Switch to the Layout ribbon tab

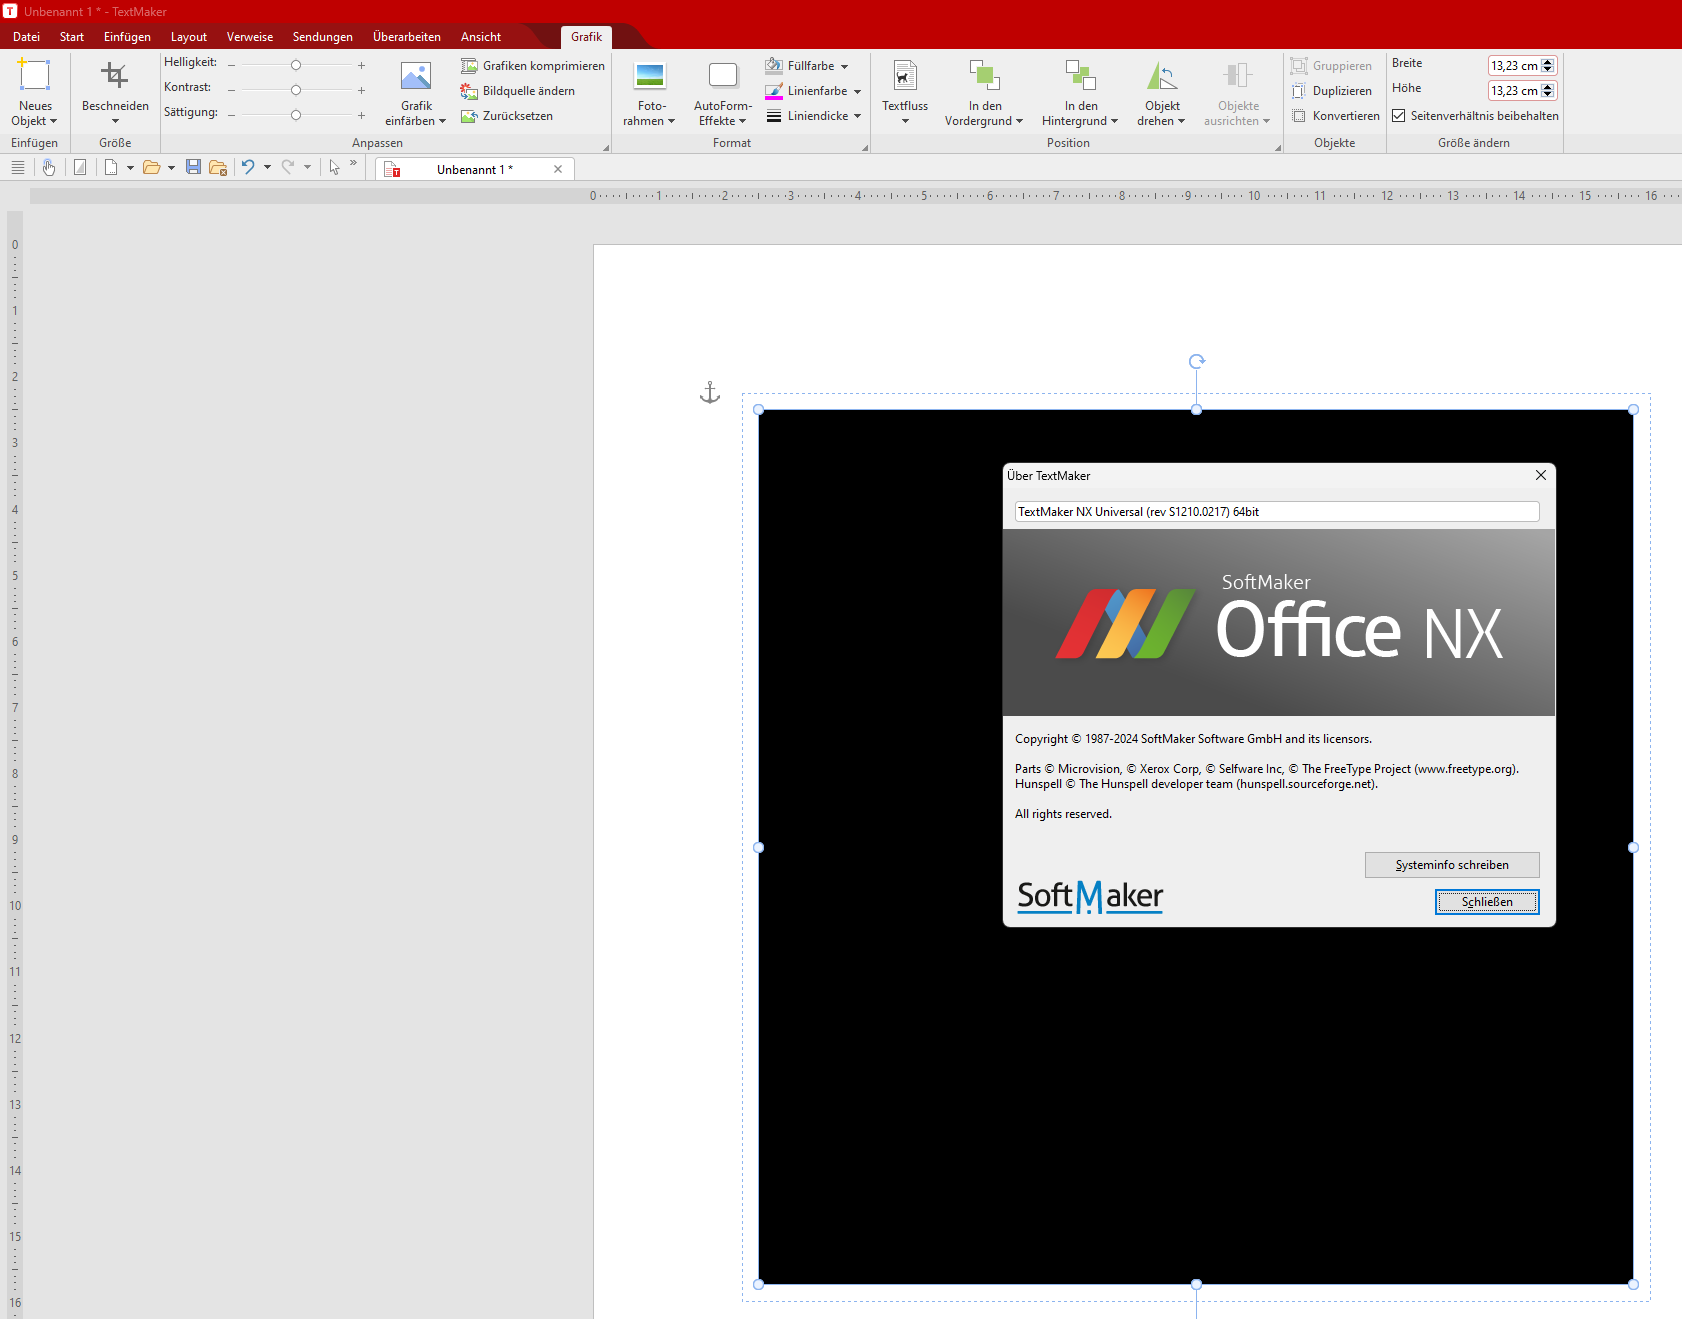click(x=189, y=37)
